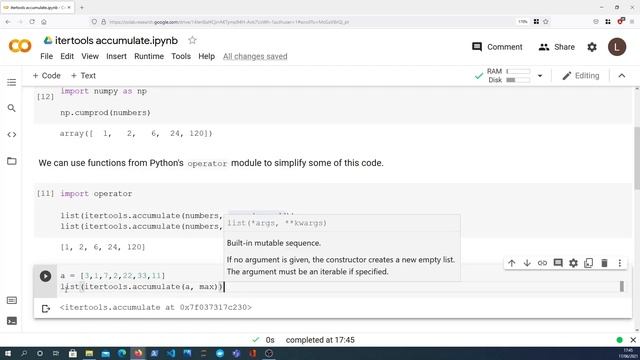Open the terminal icon in sidebar
640x360 pixels.
point(11,321)
